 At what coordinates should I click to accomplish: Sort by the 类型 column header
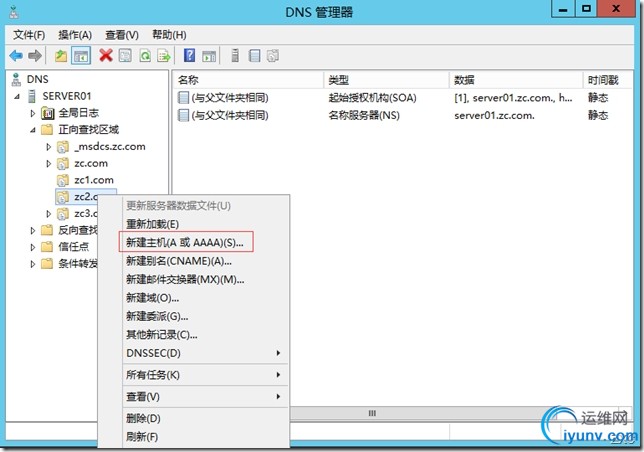pyautogui.click(x=386, y=80)
